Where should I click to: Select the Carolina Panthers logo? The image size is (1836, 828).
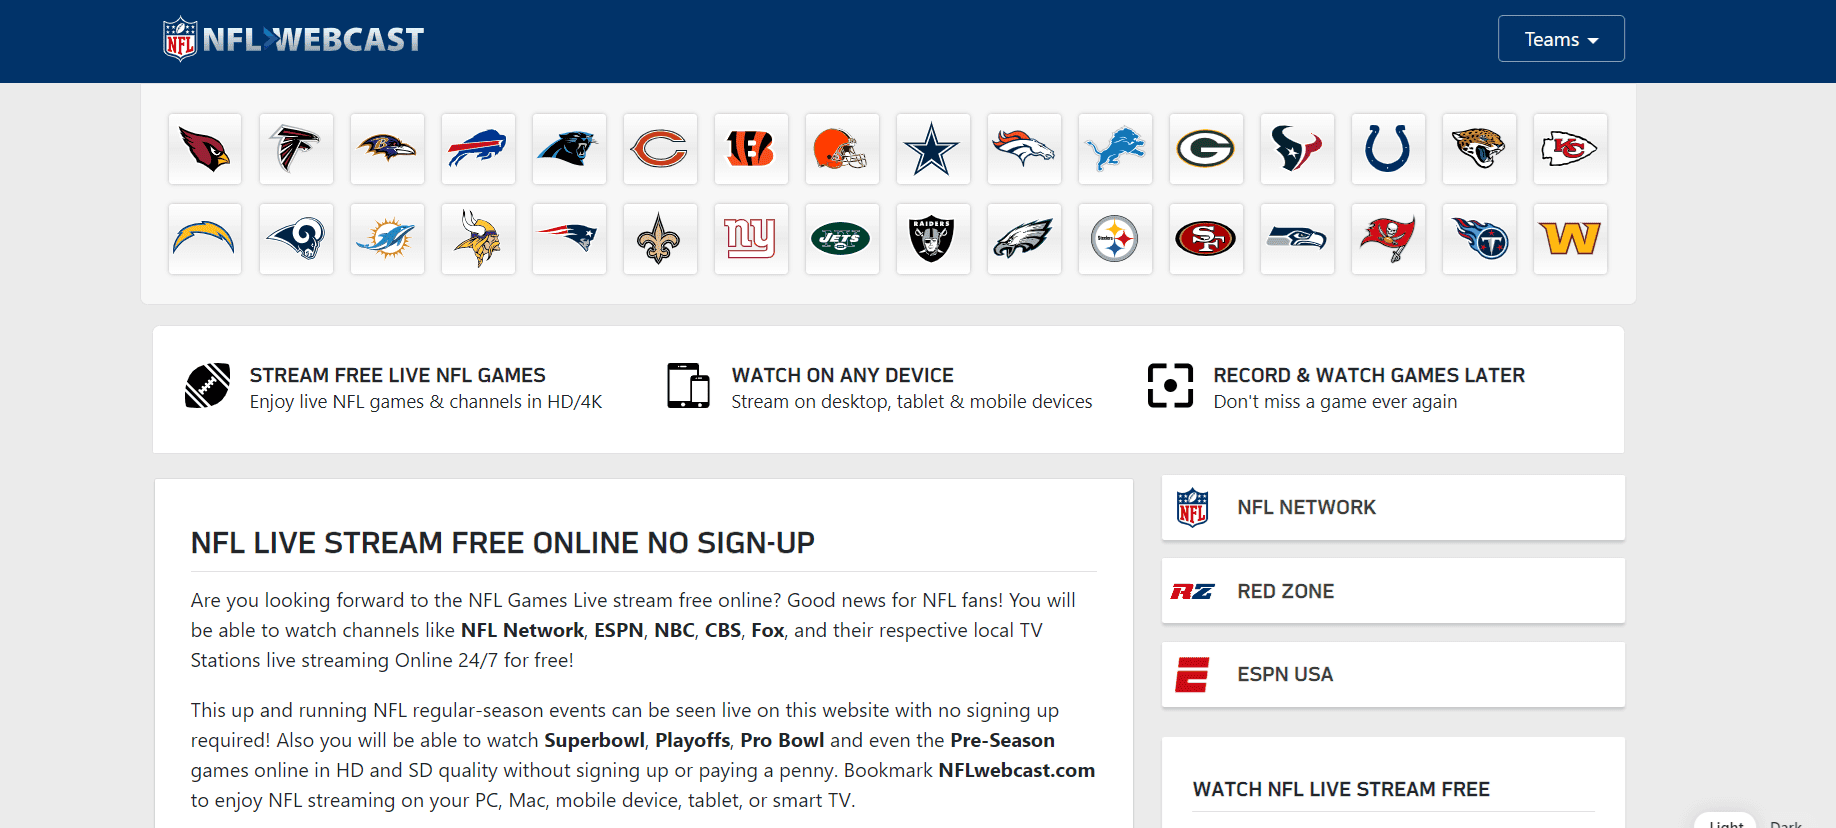click(x=569, y=149)
